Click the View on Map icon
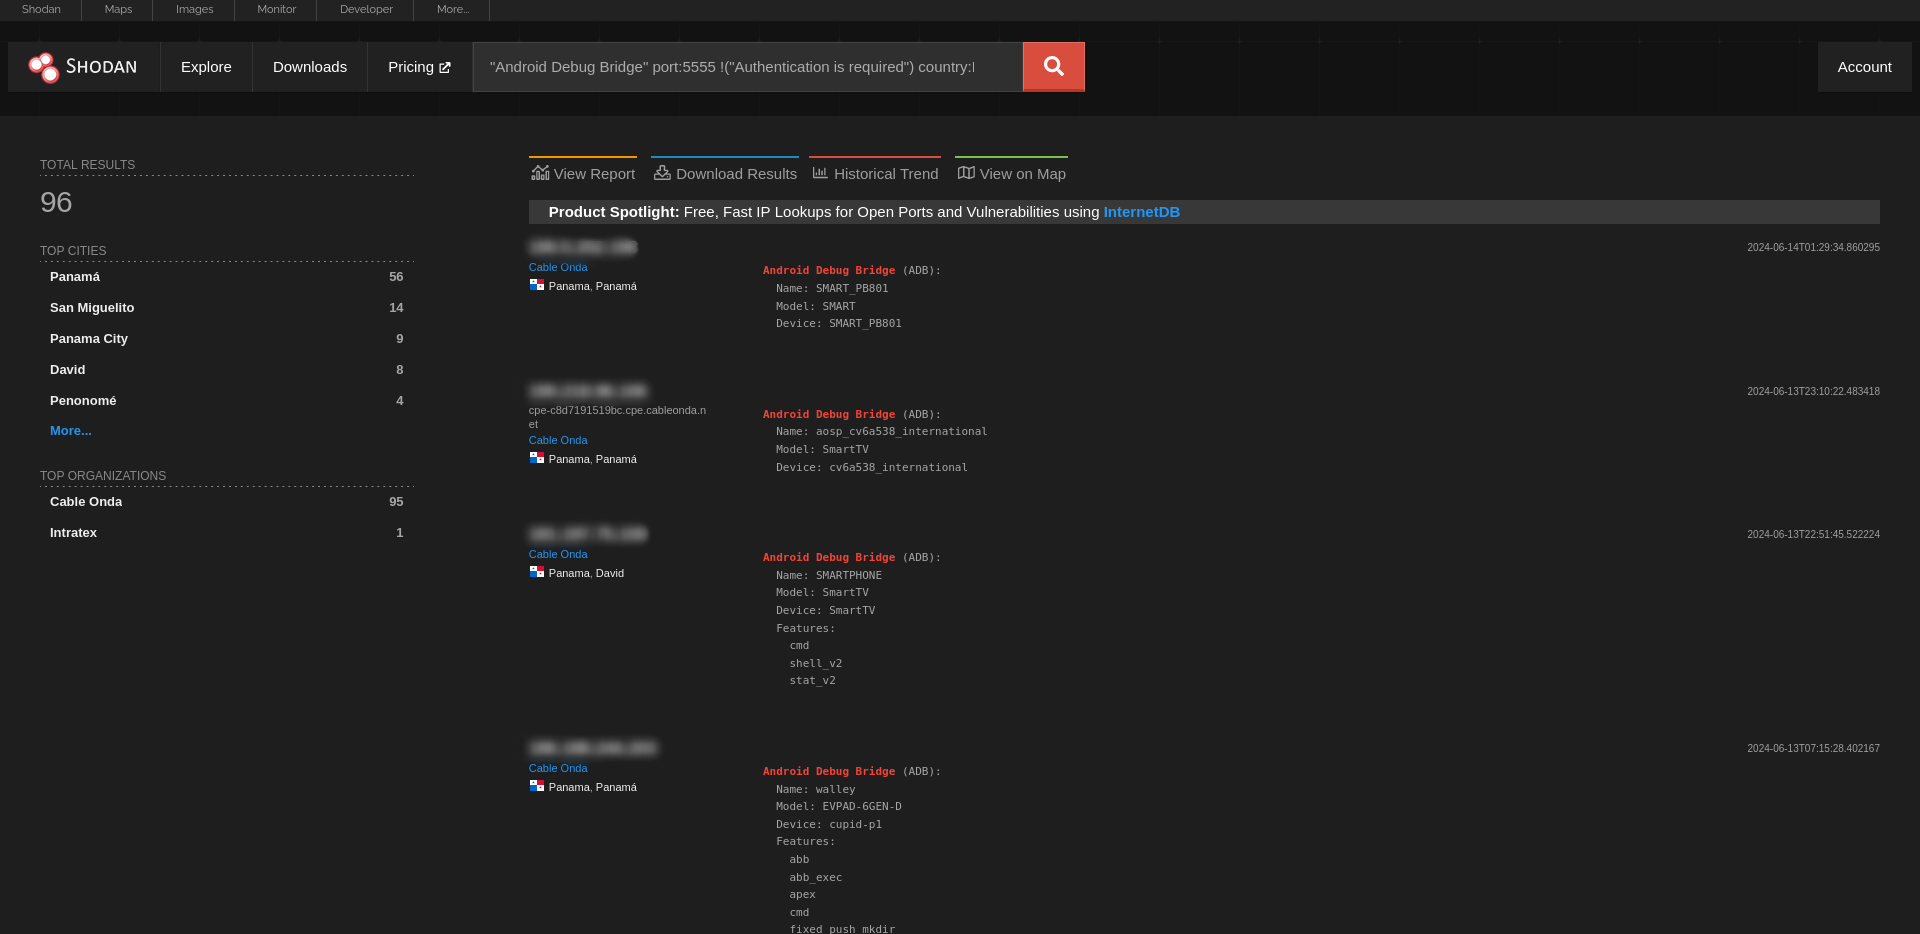The height and width of the screenshot is (934, 1920). [x=966, y=173]
